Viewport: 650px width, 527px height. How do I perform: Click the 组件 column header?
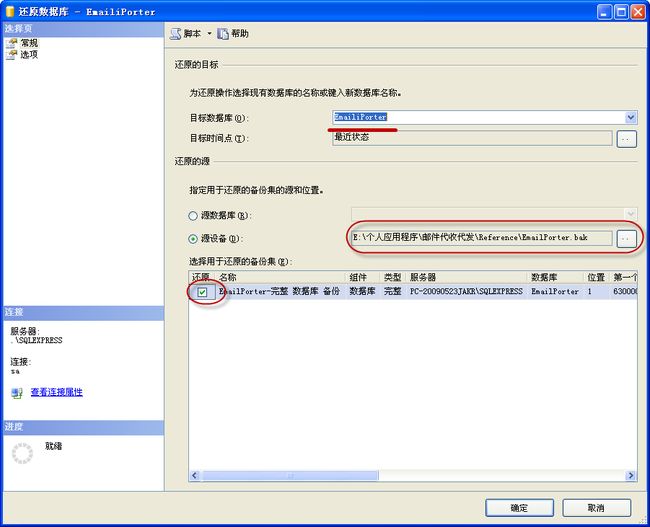362,277
